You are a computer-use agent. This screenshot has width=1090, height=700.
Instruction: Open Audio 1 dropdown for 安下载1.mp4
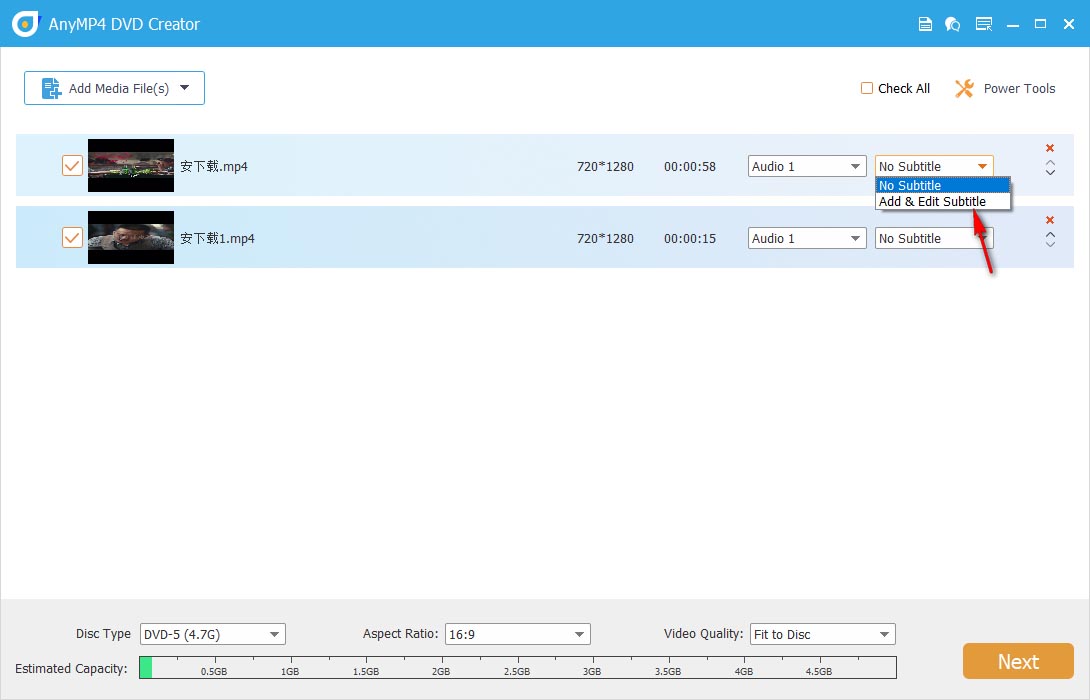coord(807,238)
